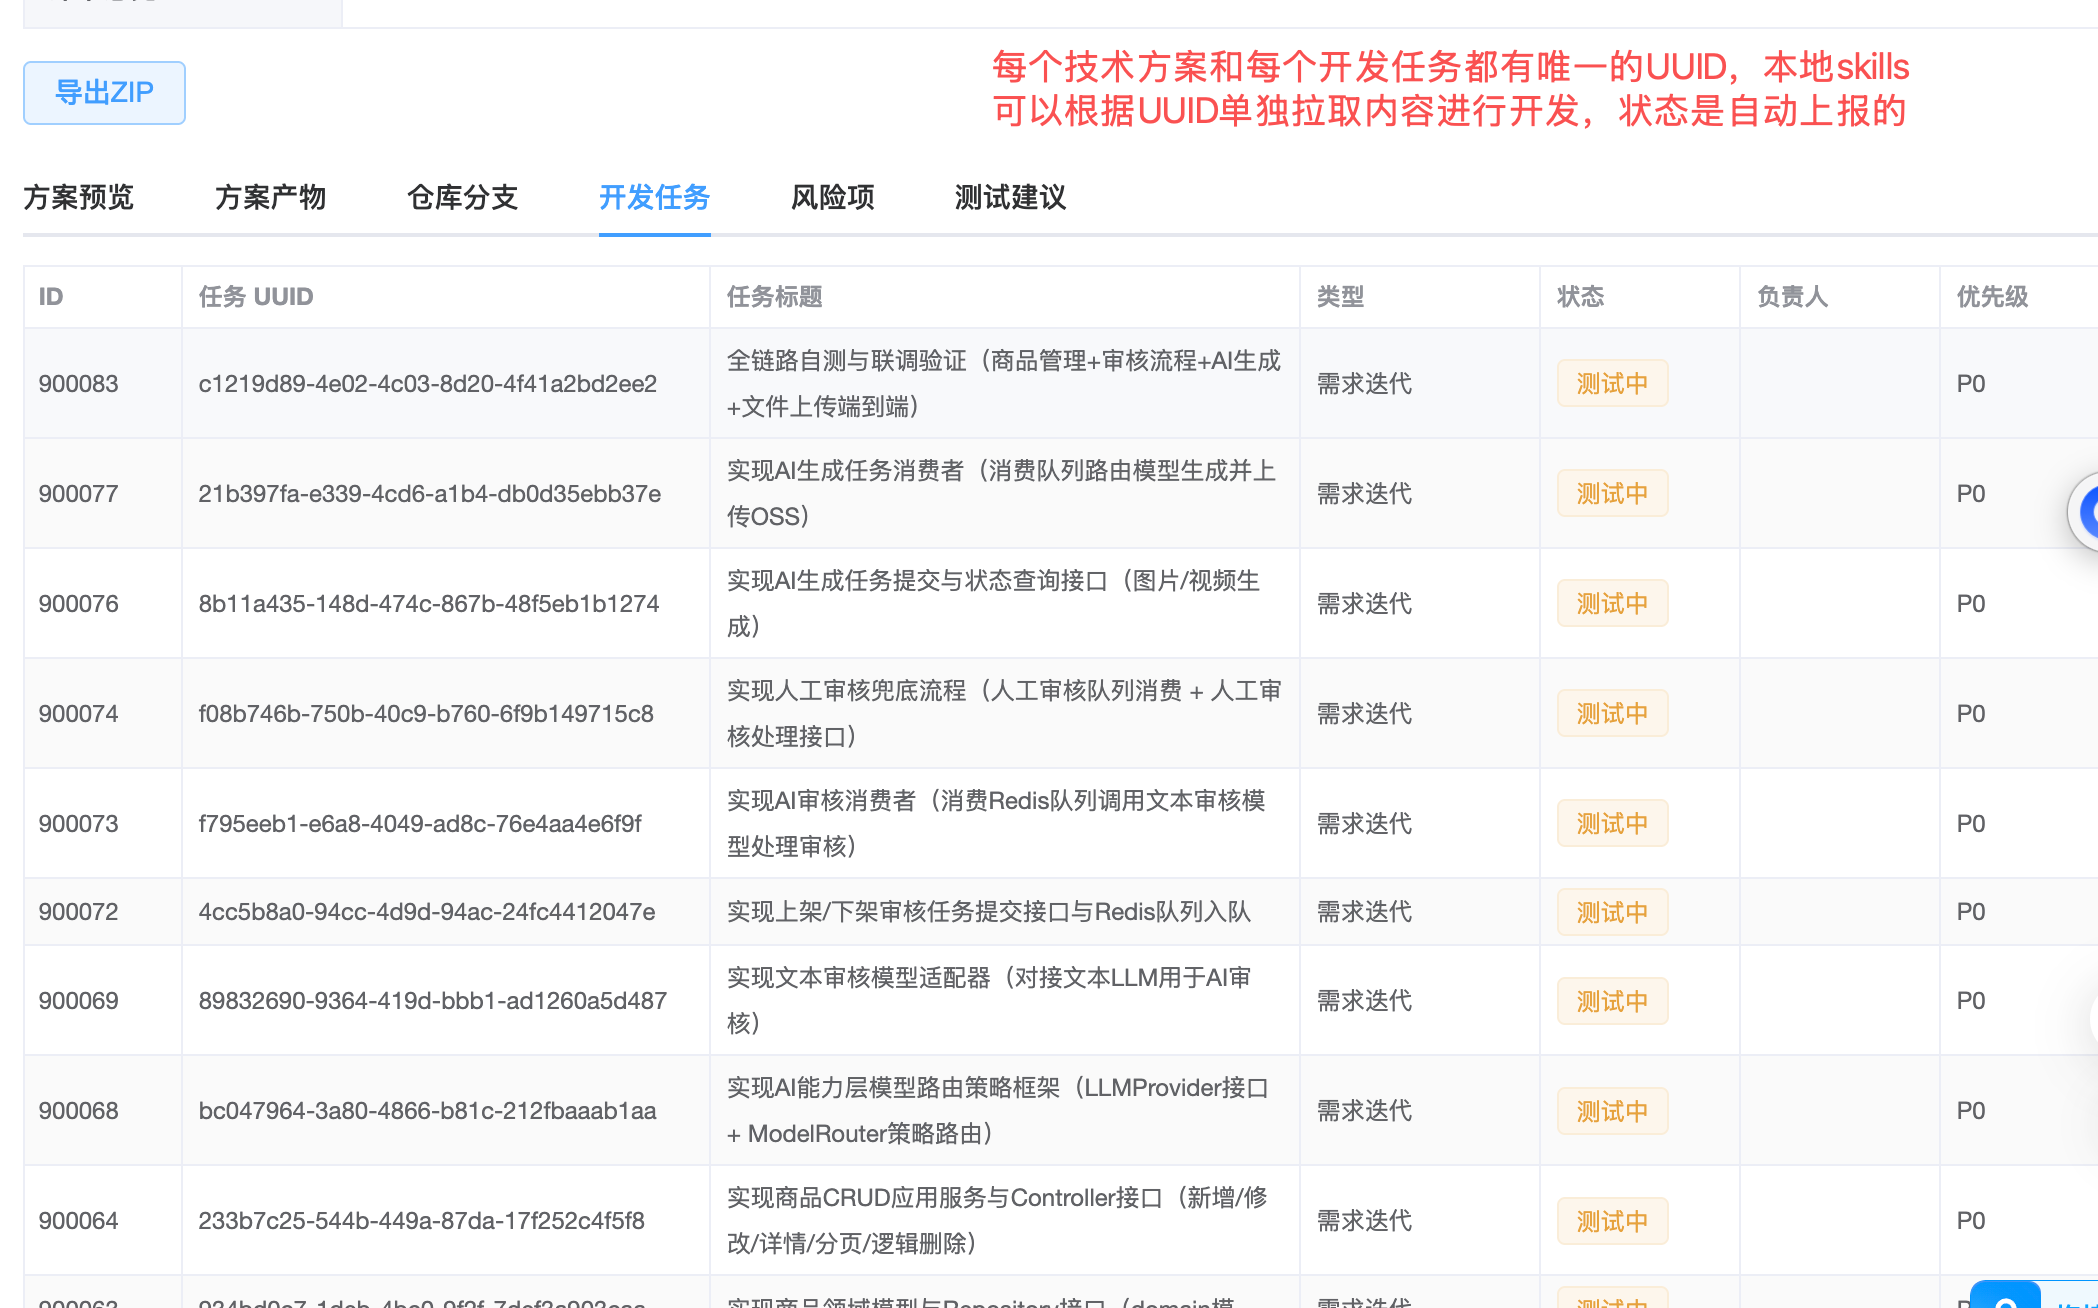Click task ID 900072
This screenshot has width=2098, height=1308.
point(79,912)
